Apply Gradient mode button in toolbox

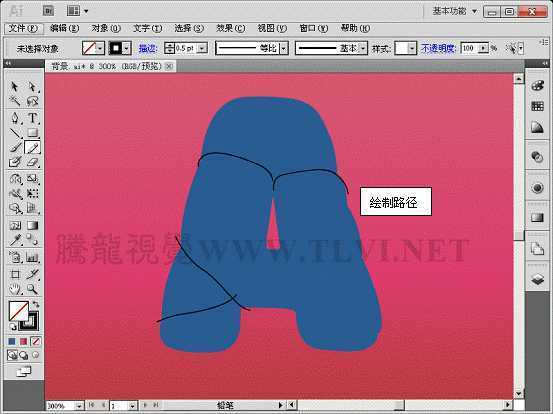click(24, 341)
